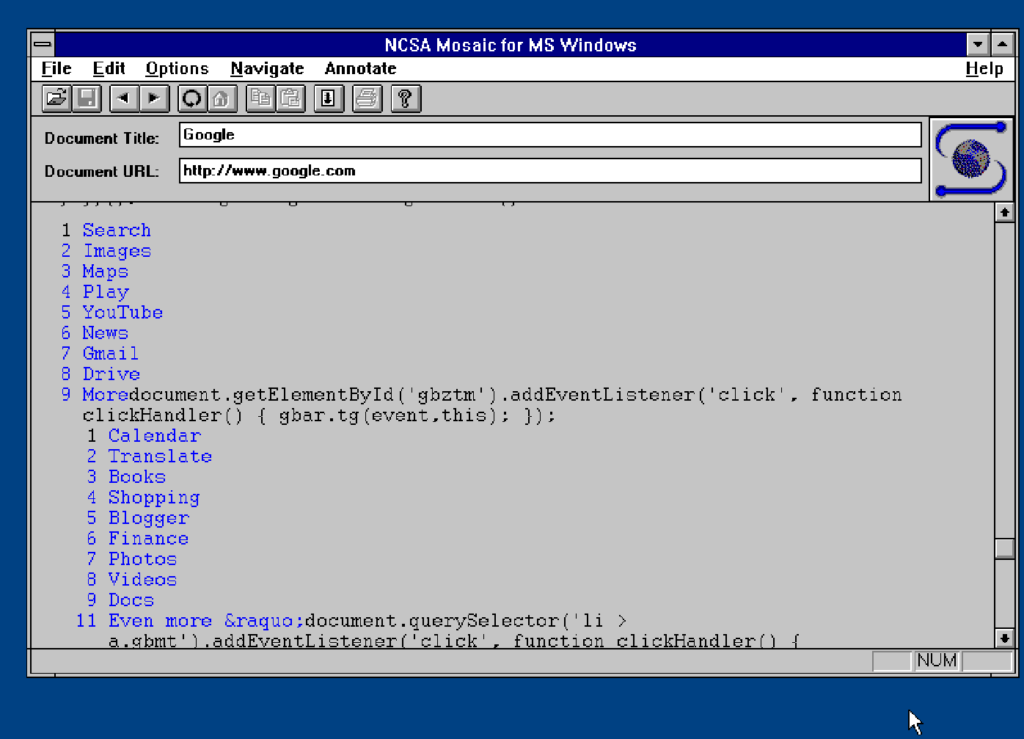Click the download arrow toolbar icon
Image resolution: width=1024 pixels, height=739 pixels.
pos(328,98)
